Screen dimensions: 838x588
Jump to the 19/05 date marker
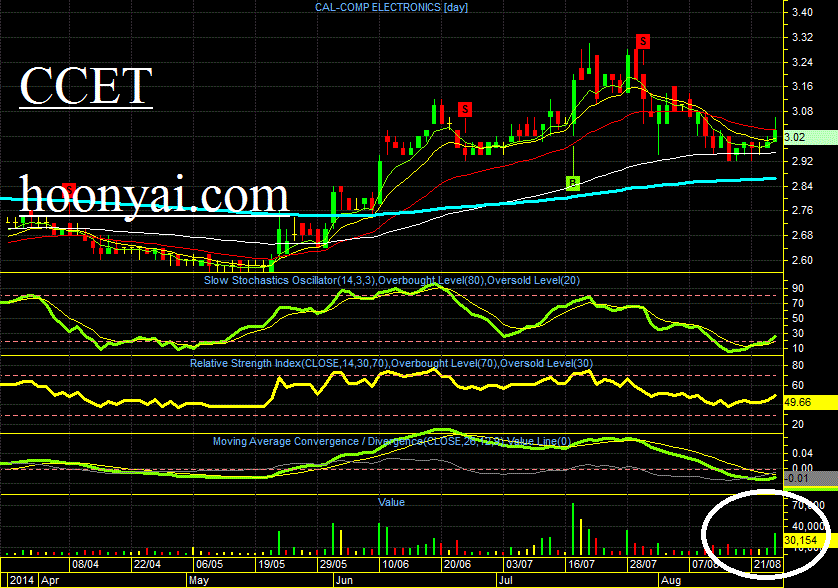(x=271, y=564)
